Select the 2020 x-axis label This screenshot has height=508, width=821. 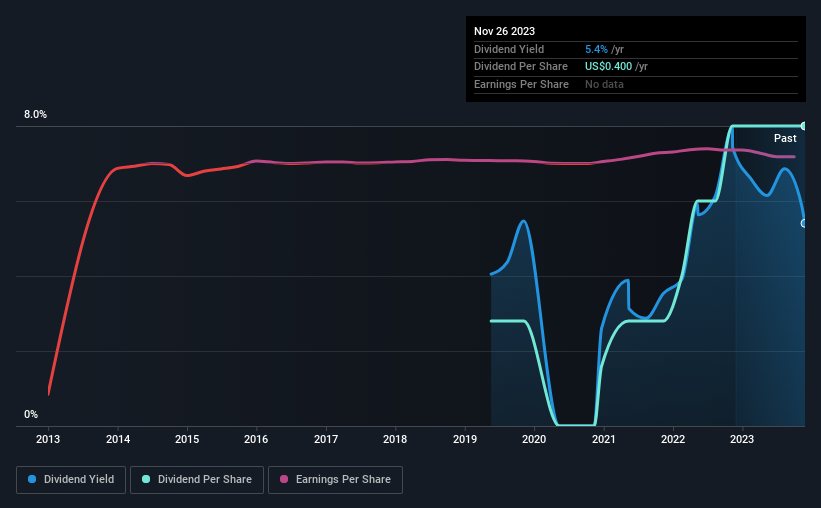click(534, 439)
